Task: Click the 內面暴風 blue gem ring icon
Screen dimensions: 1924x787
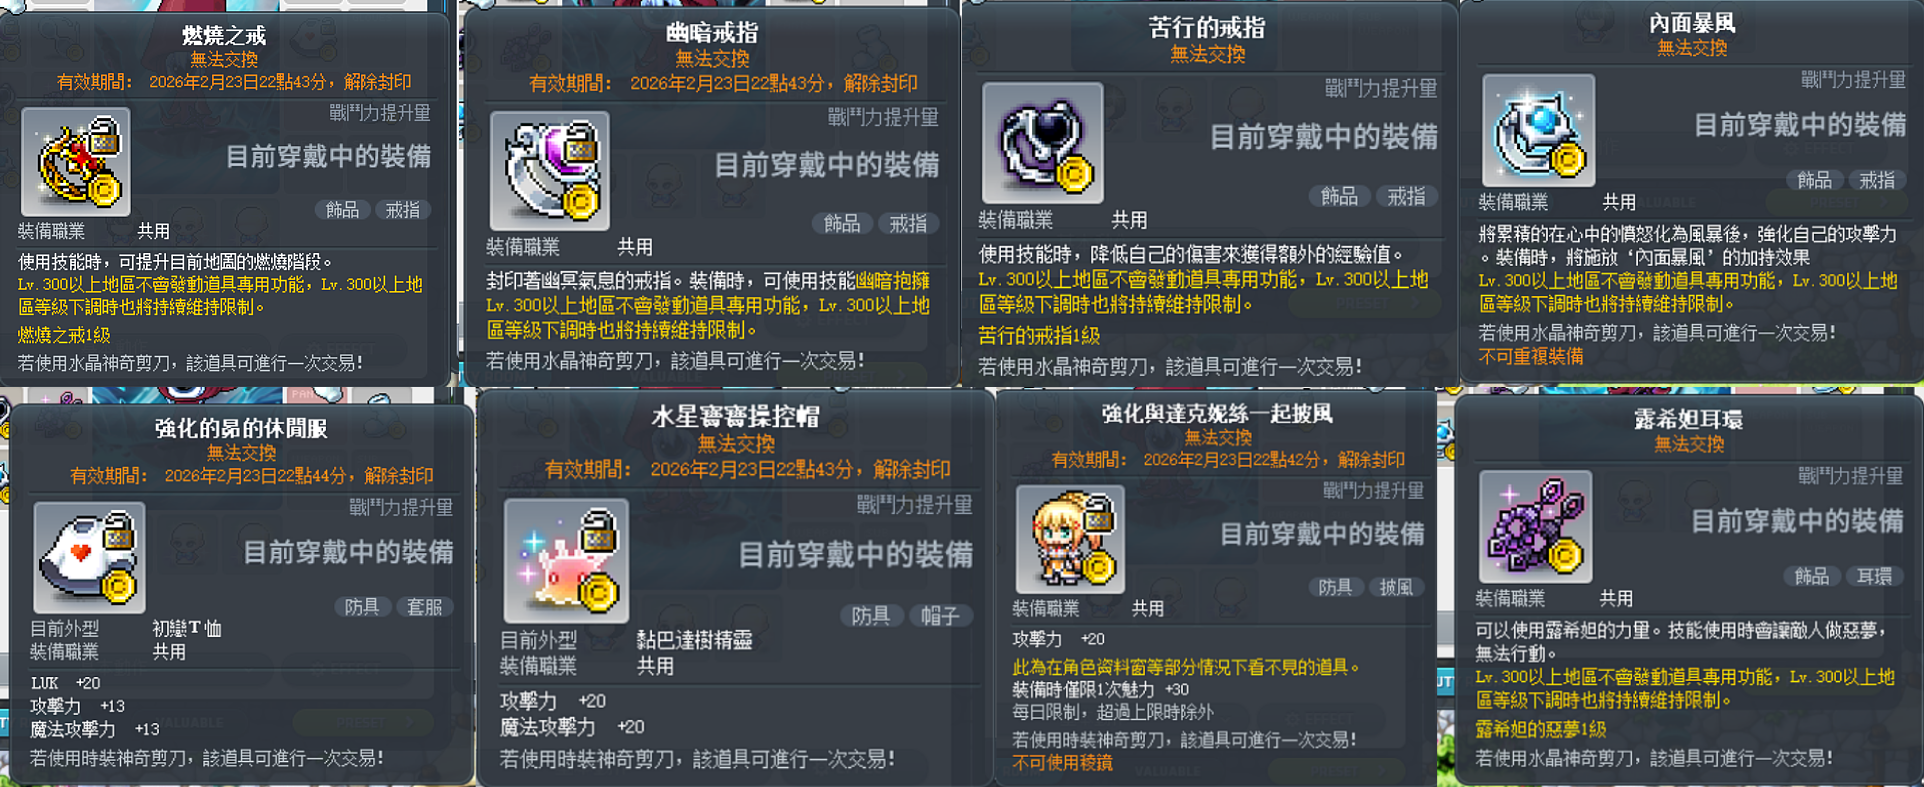Action: tap(1538, 130)
